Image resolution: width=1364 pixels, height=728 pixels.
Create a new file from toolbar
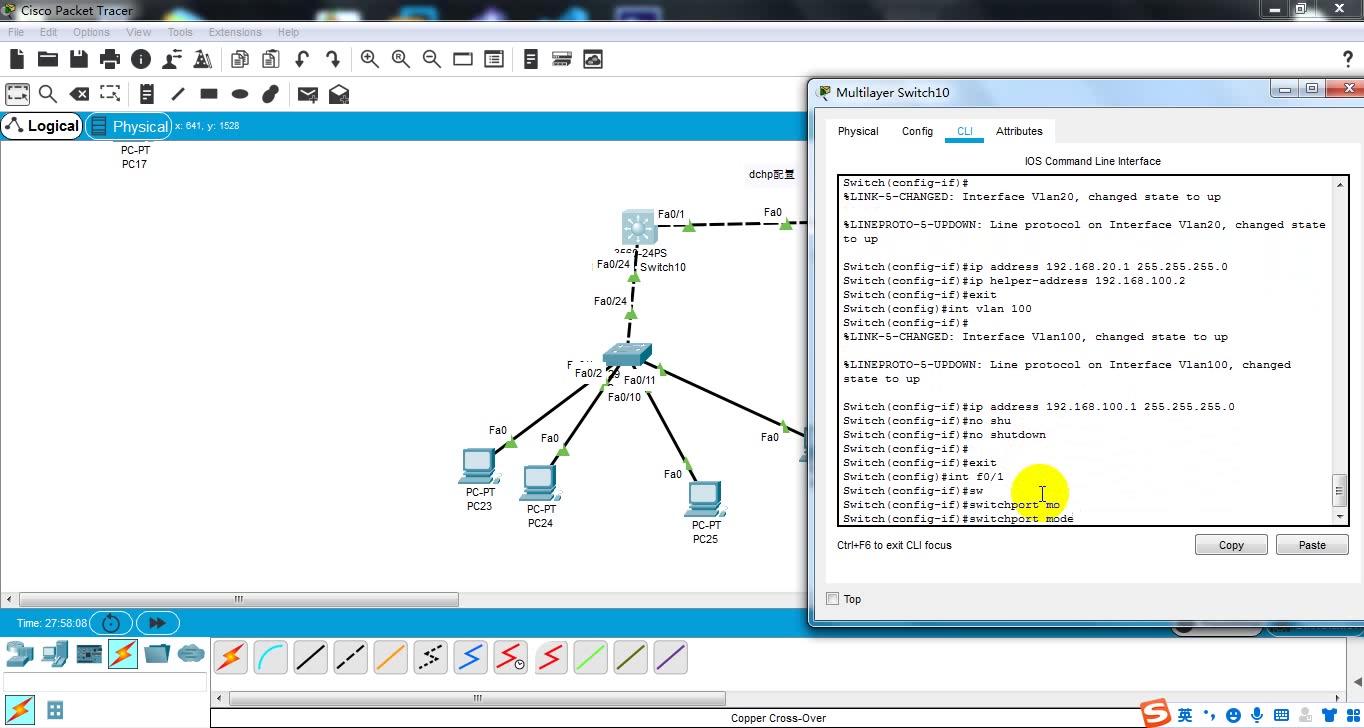pyautogui.click(x=17, y=59)
